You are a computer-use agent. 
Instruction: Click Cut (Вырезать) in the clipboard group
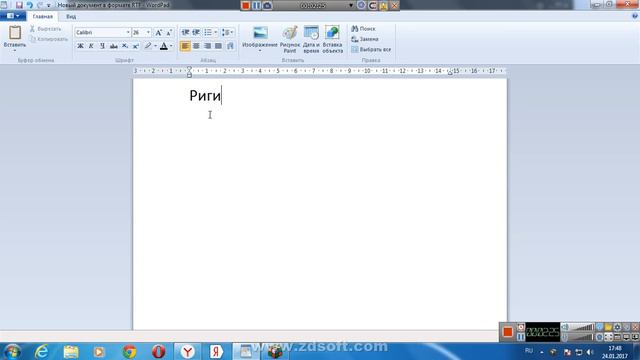coord(45,29)
